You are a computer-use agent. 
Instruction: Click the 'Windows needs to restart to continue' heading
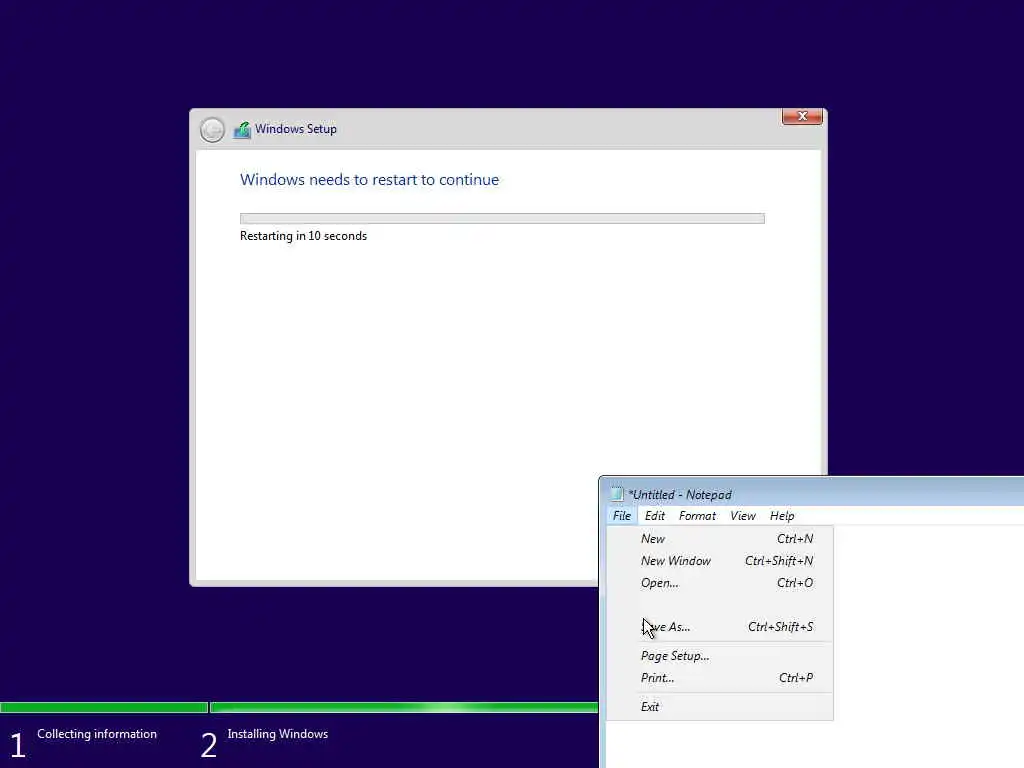369,180
